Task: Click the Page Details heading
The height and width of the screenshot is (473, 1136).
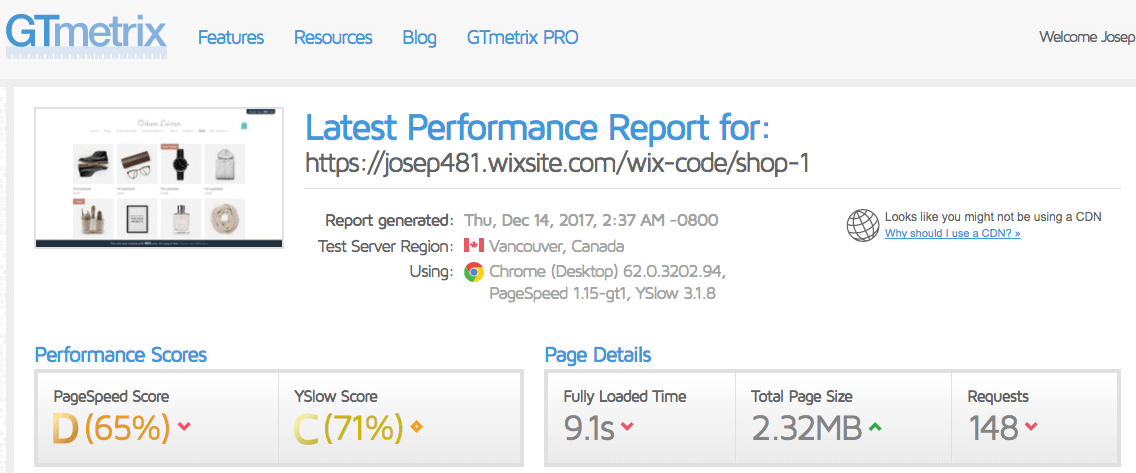Action: [x=598, y=356]
